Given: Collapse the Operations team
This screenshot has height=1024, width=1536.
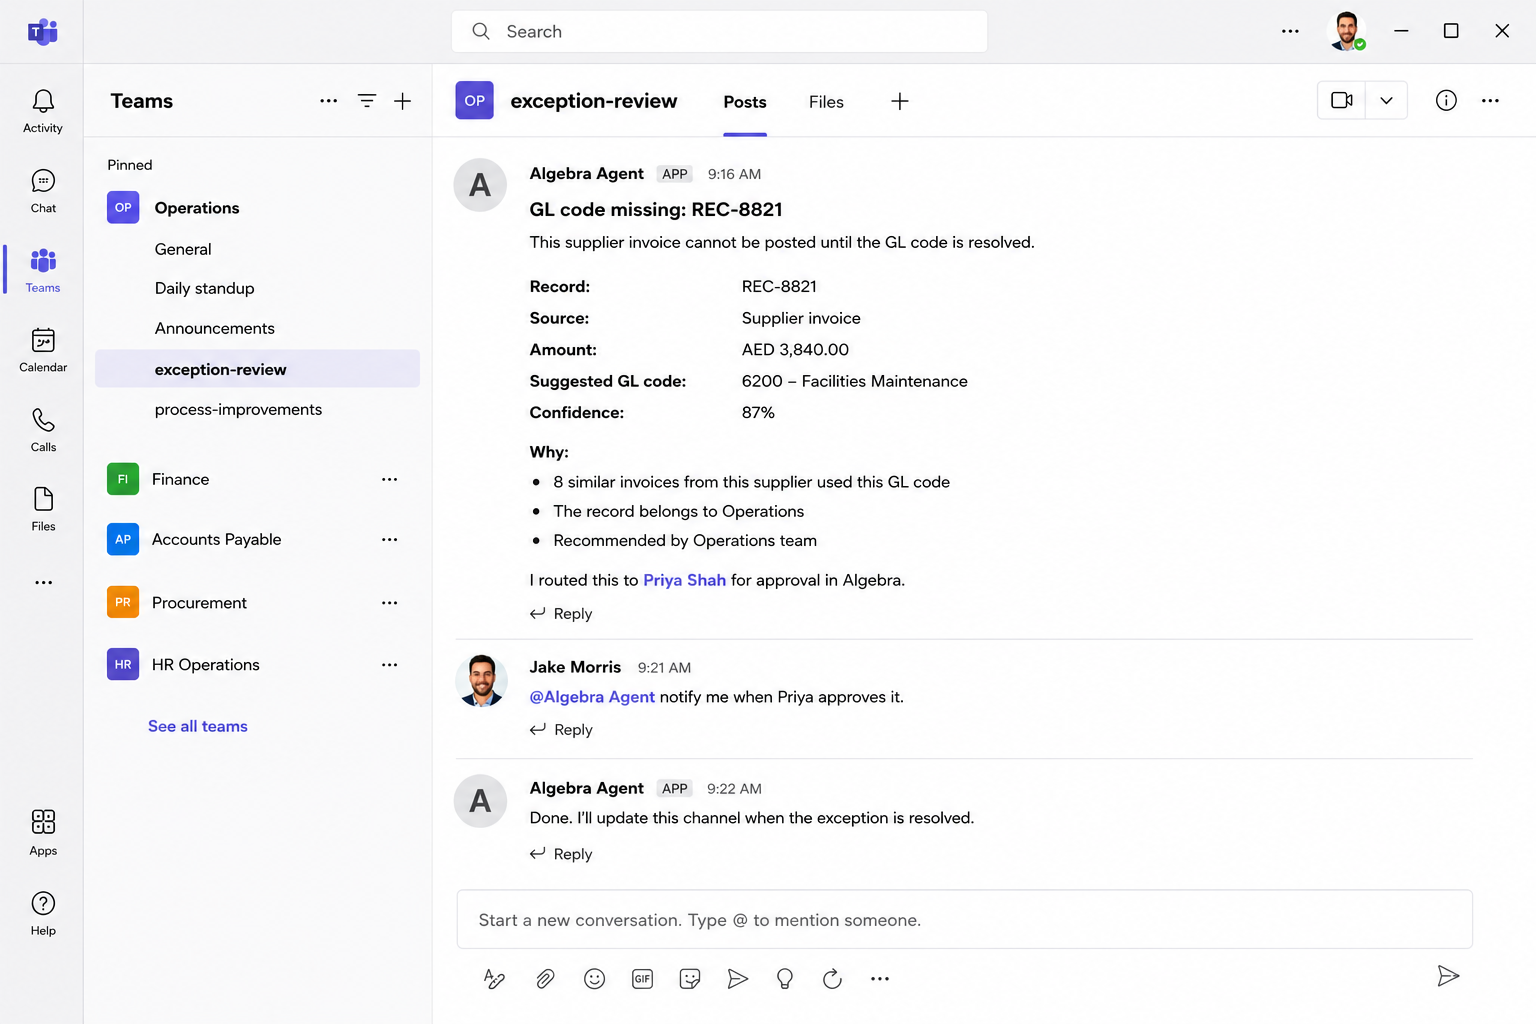Looking at the screenshot, I should coord(197,208).
